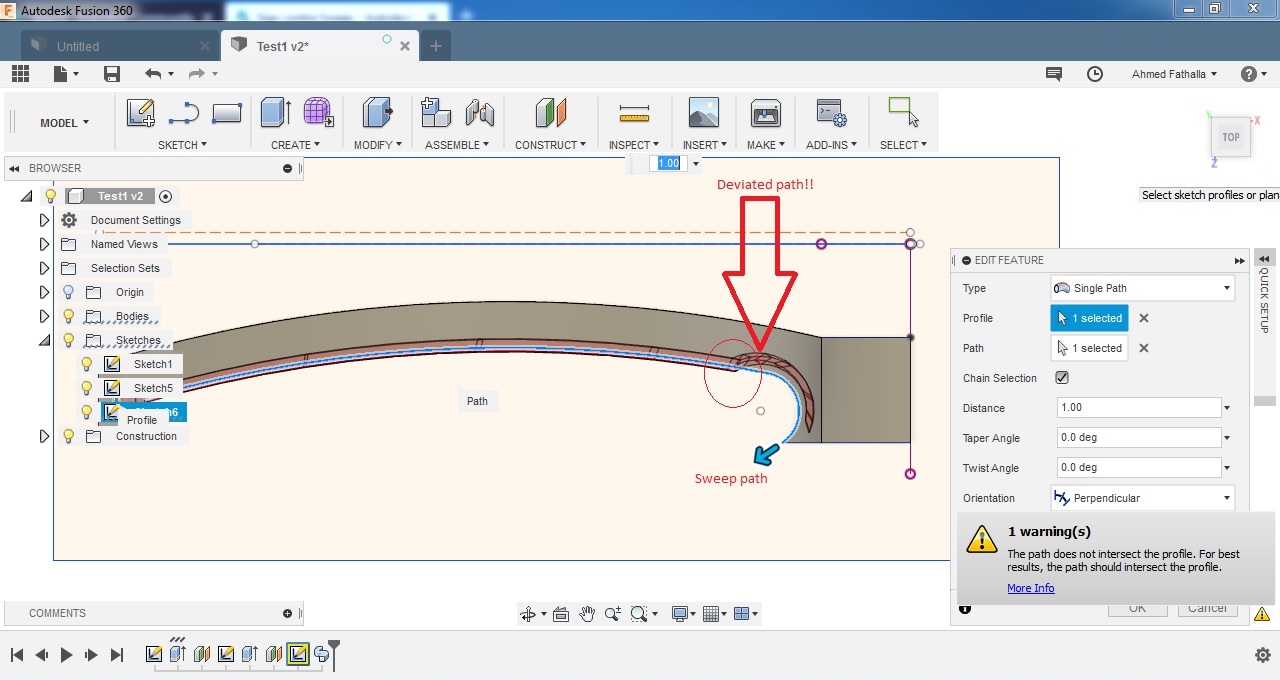The image size is (1280, 680).
Task: Click the Zoom tool on navigation bar
Action: pos(611,613)
